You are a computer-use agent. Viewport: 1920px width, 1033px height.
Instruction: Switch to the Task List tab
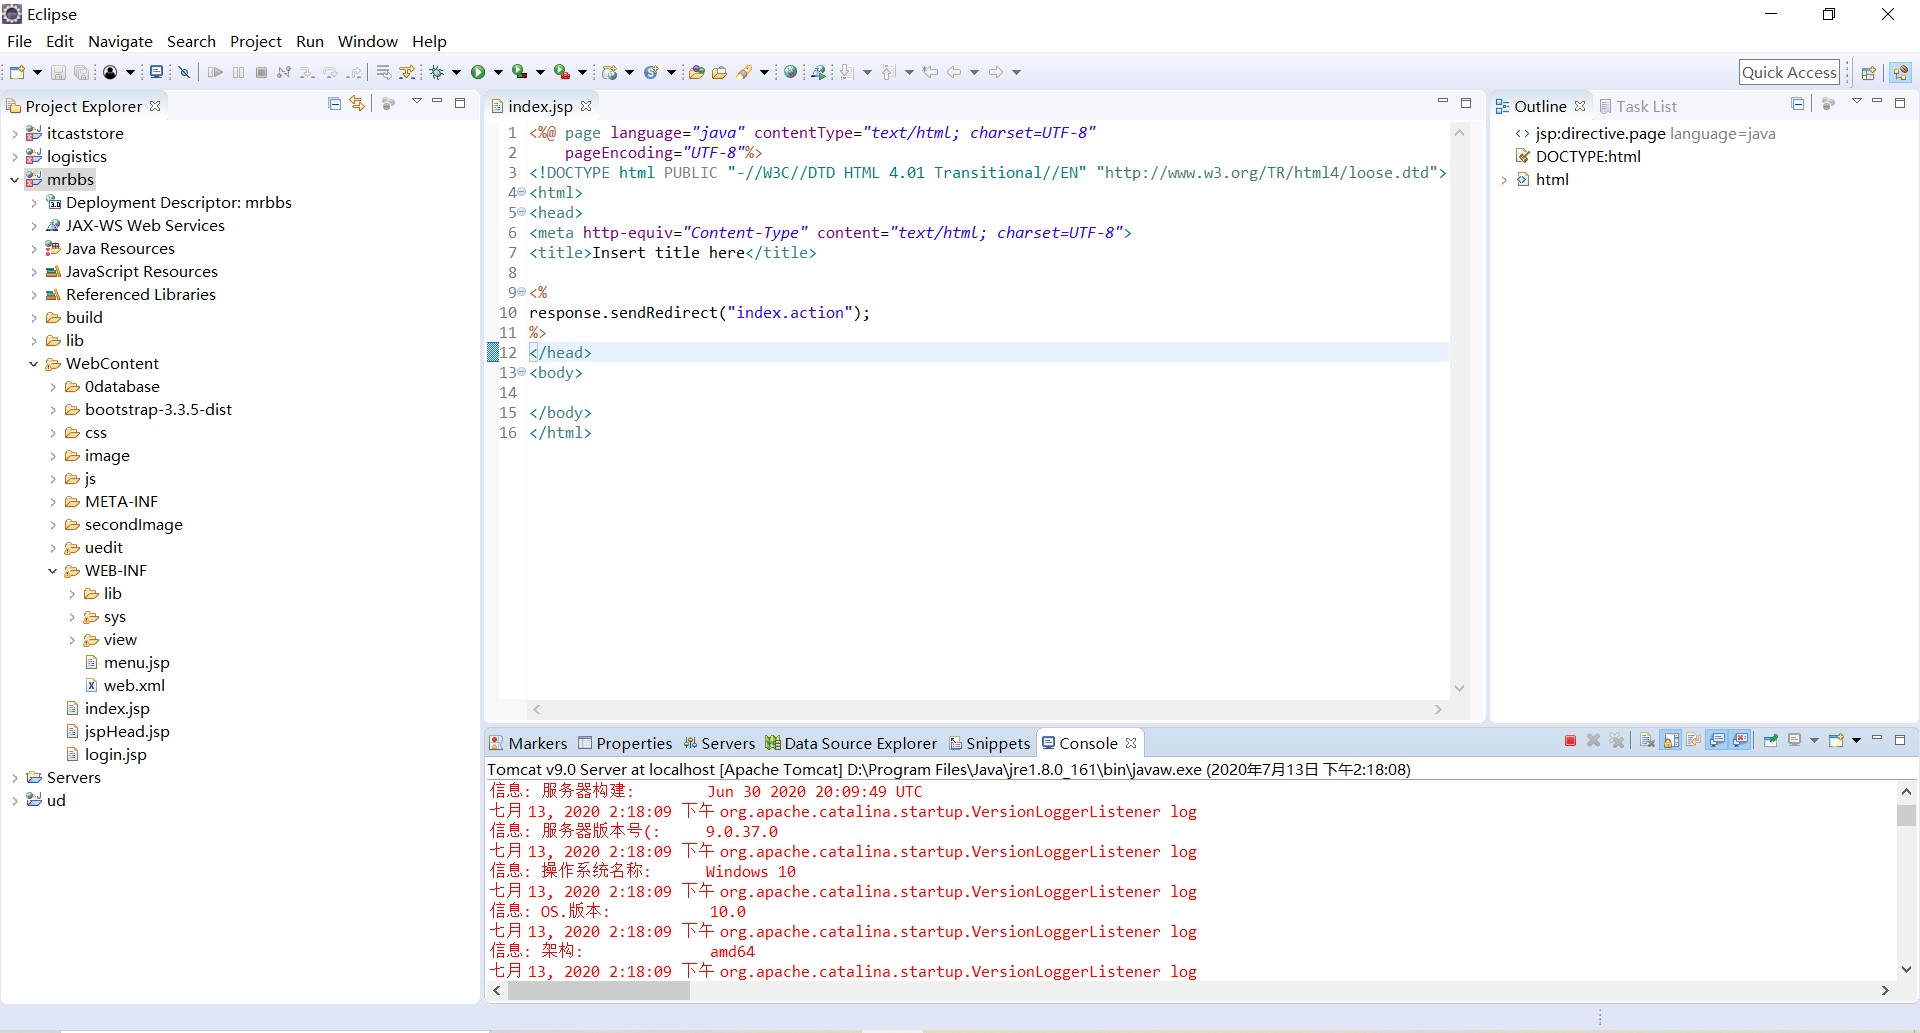[1638, 106]
